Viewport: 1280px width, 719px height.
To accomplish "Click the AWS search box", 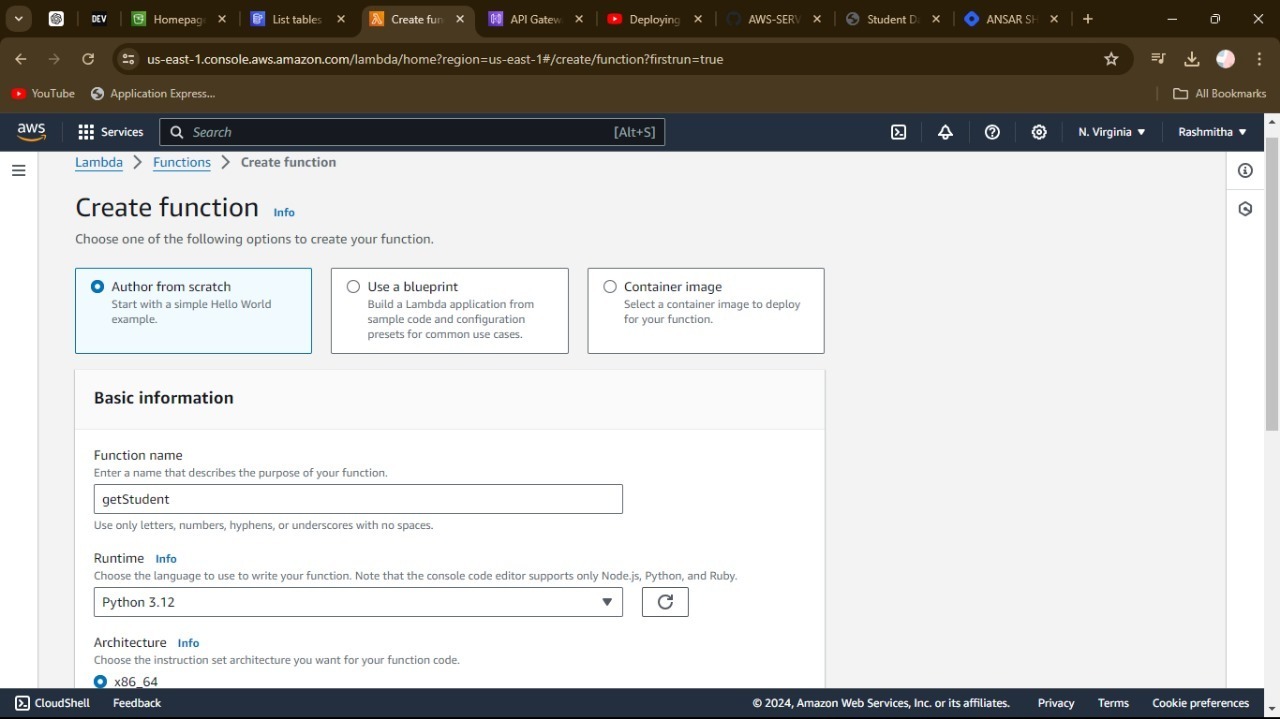I will tap(412, 132).
